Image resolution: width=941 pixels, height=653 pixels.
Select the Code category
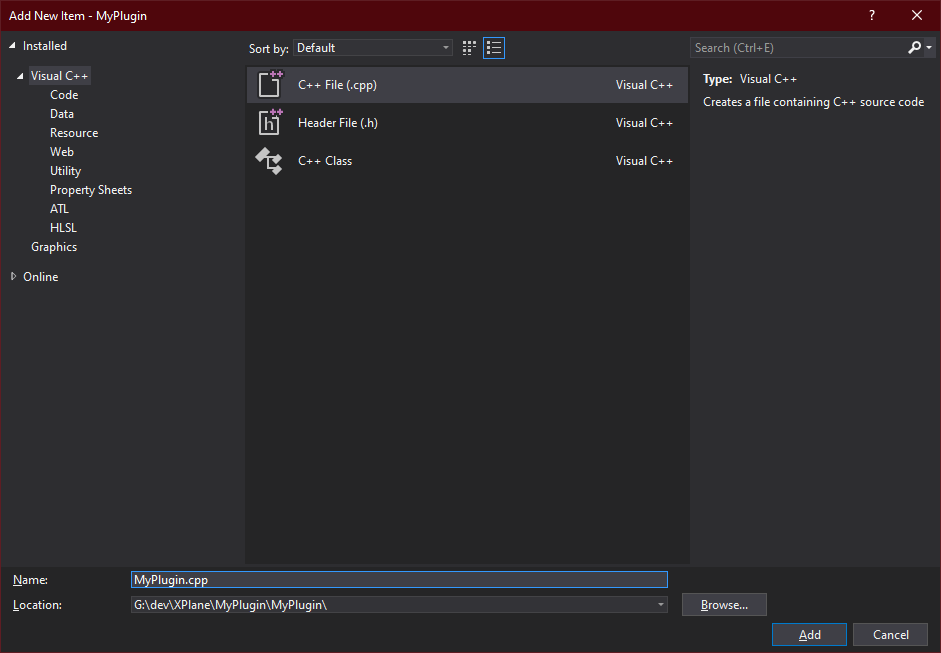(x=63, y=94)
